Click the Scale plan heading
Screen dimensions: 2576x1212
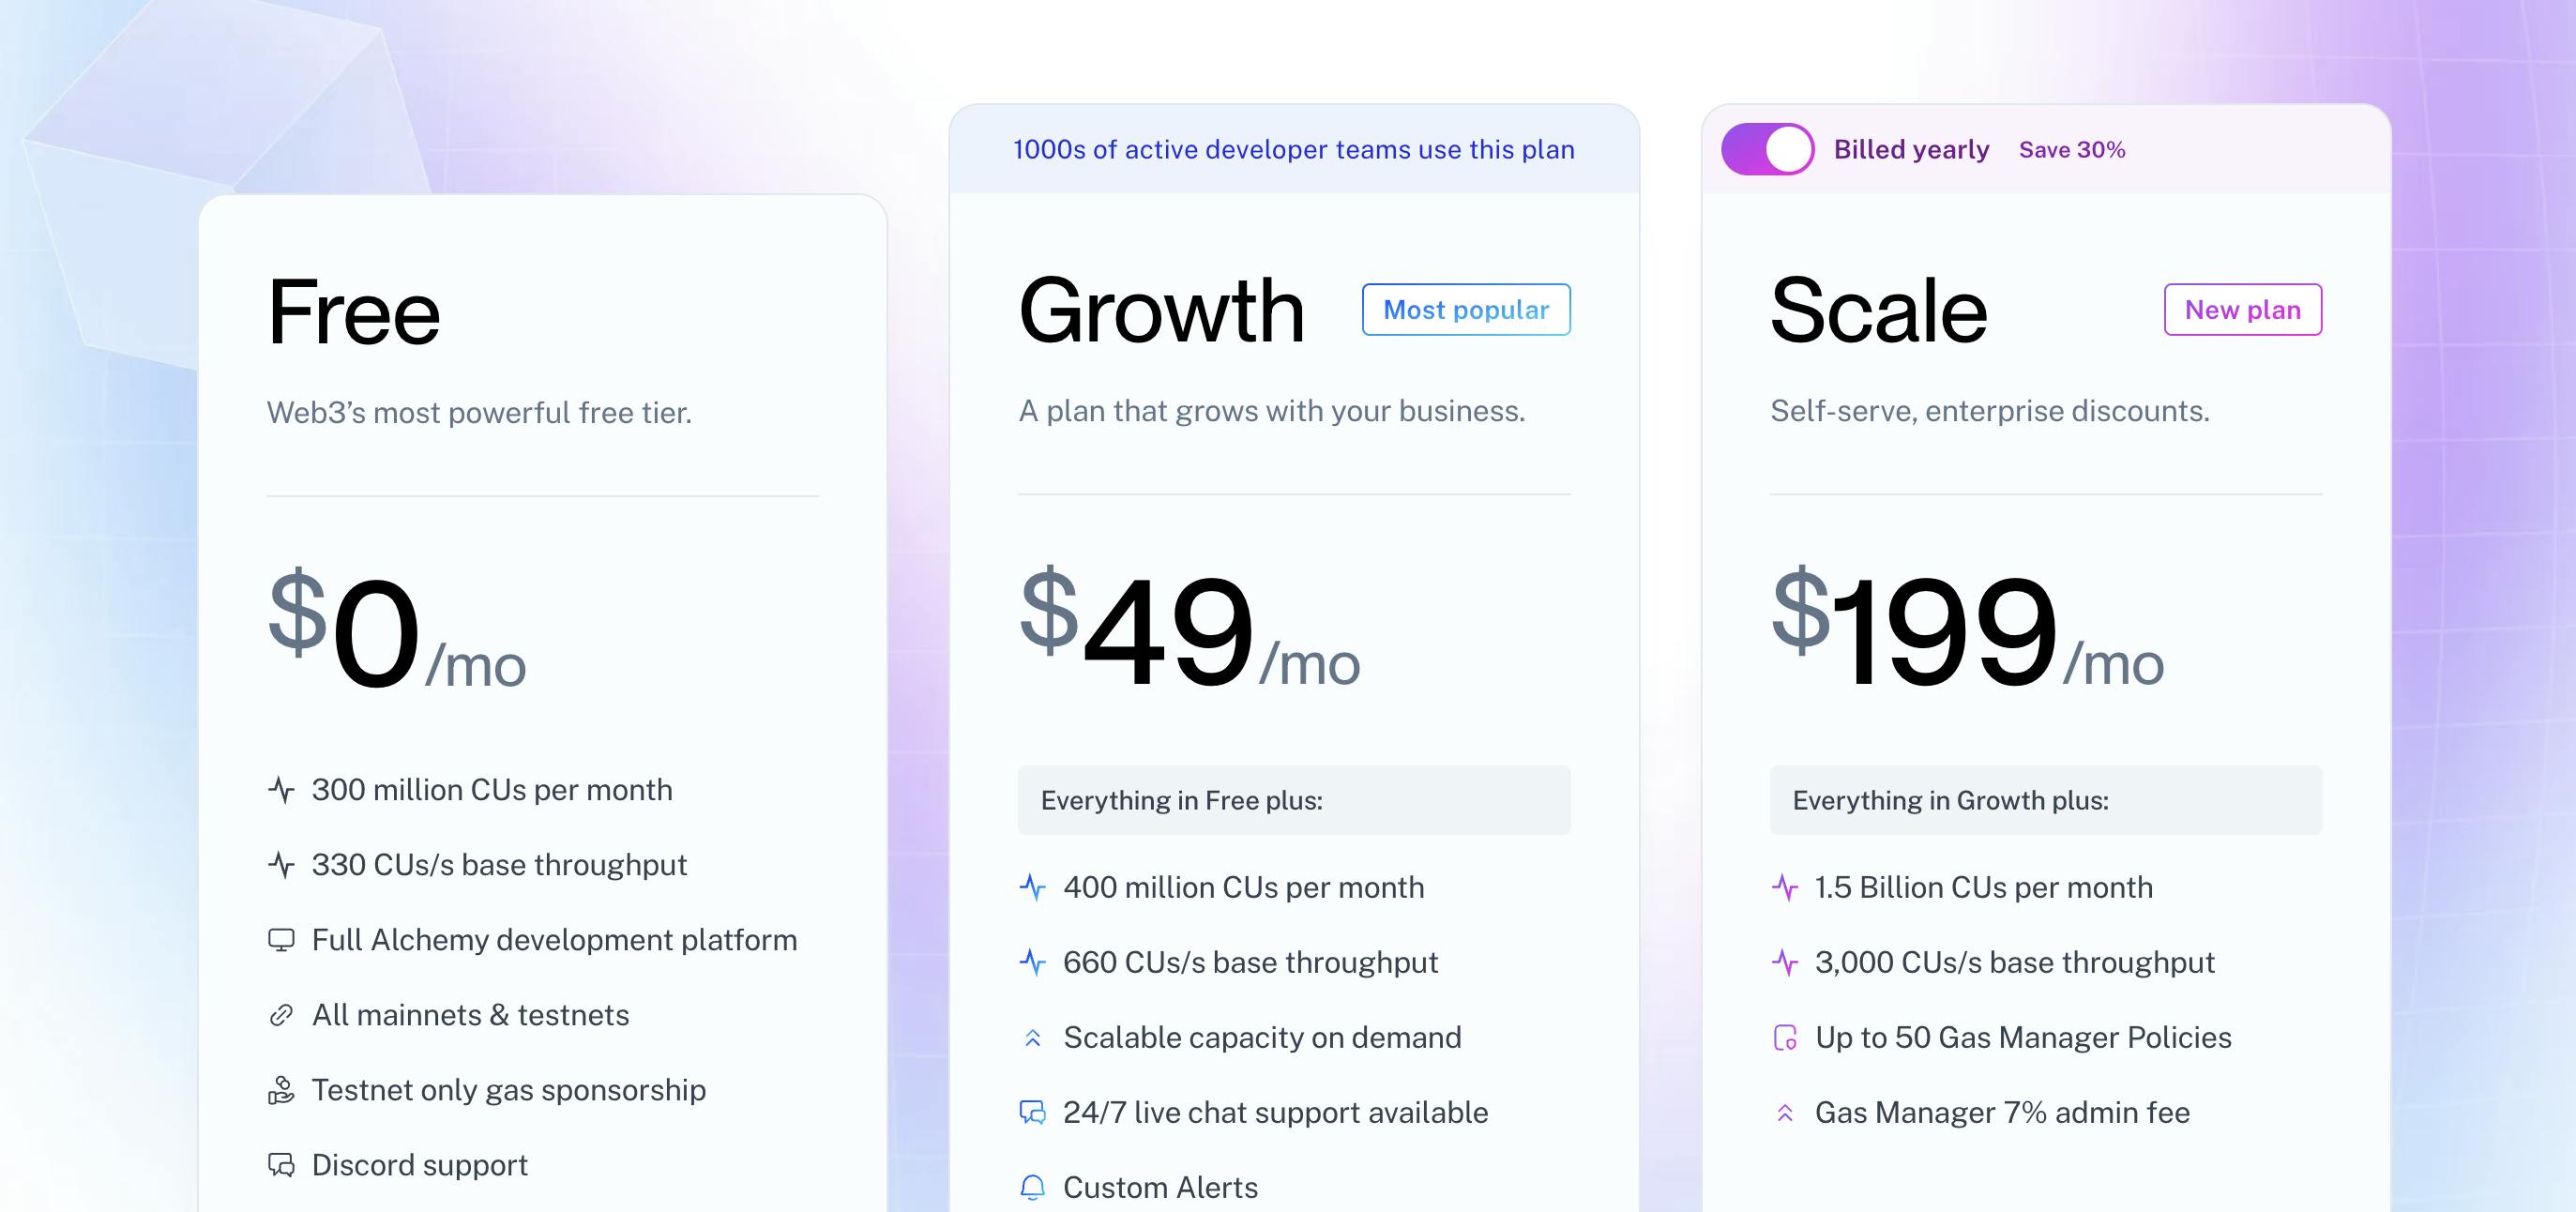click(x=1878, y=311)
